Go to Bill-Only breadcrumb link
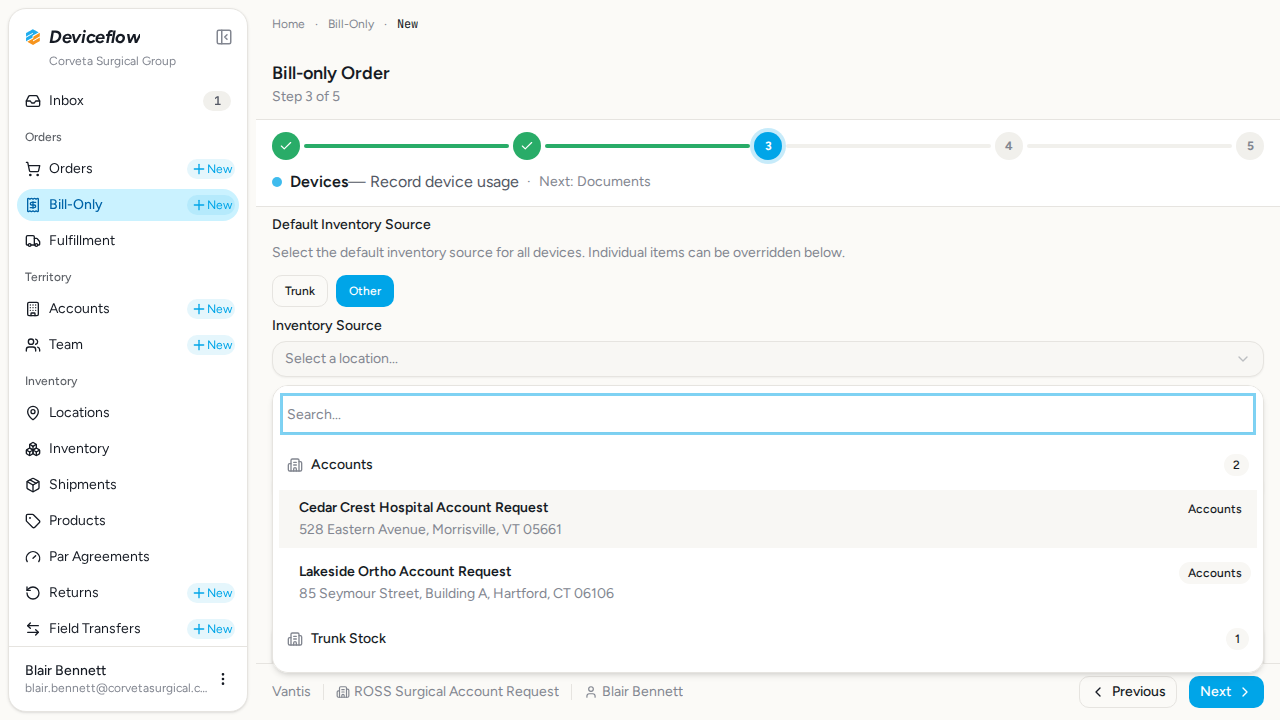 click(x=351, y=24)
